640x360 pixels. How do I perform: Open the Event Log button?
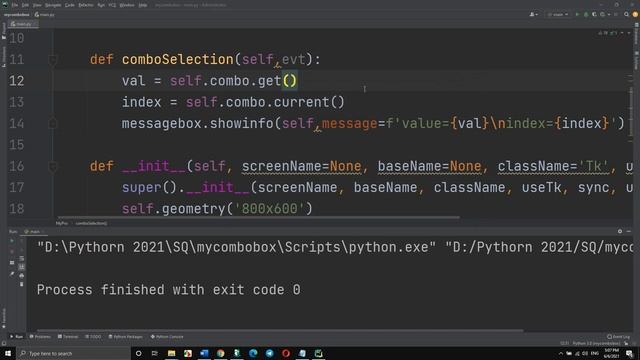618,337
